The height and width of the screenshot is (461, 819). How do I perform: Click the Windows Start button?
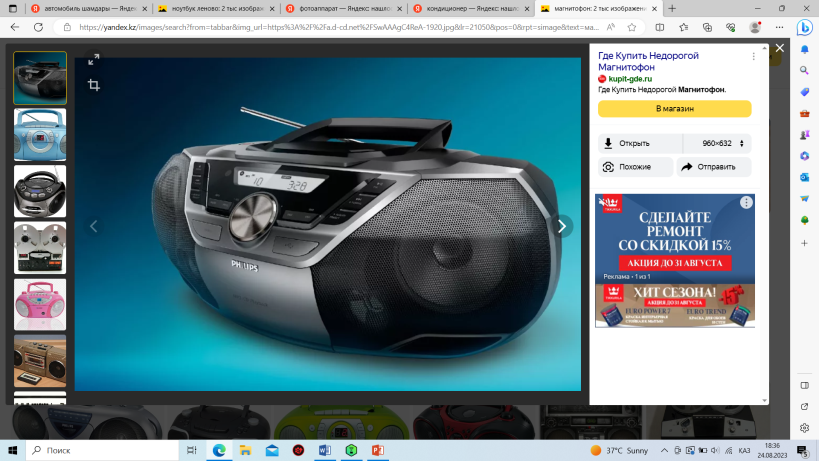(13, 450)
